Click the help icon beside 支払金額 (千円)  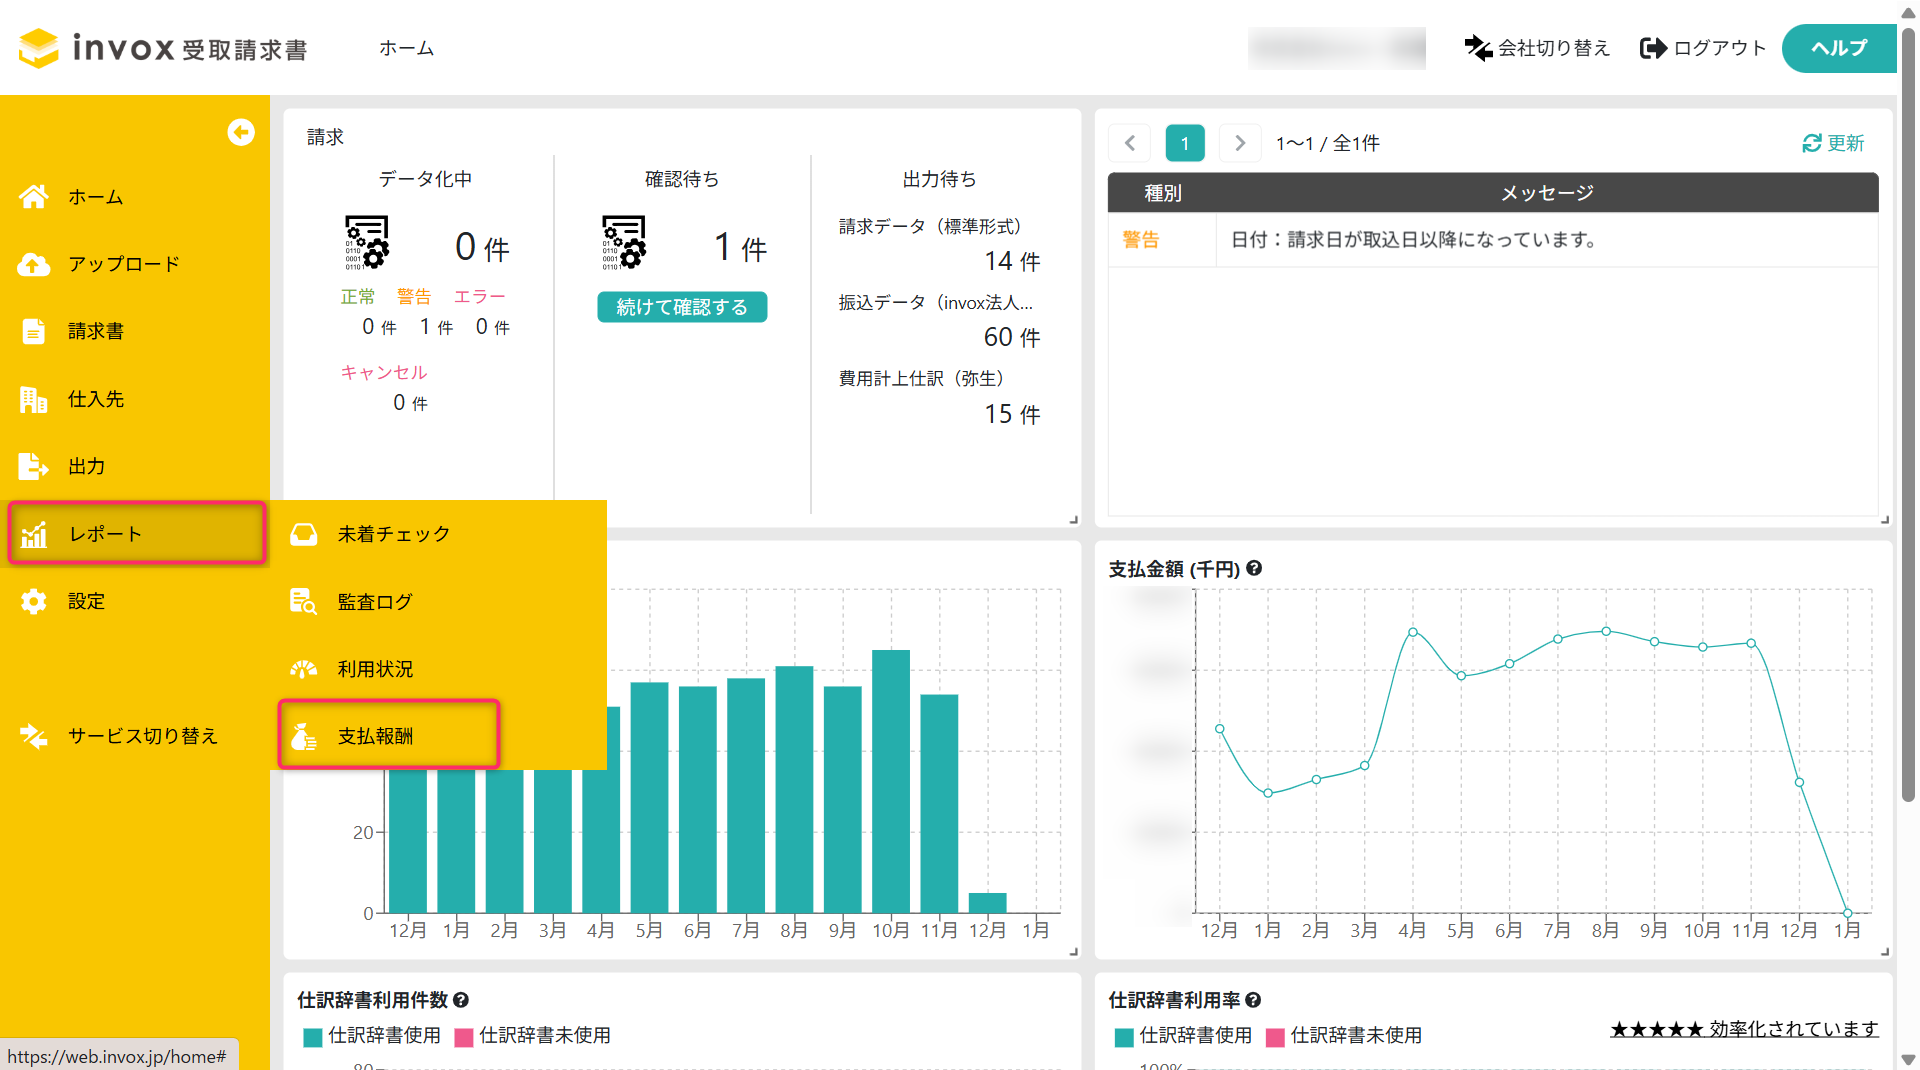pyautogui.click(x=1254, y=568)
